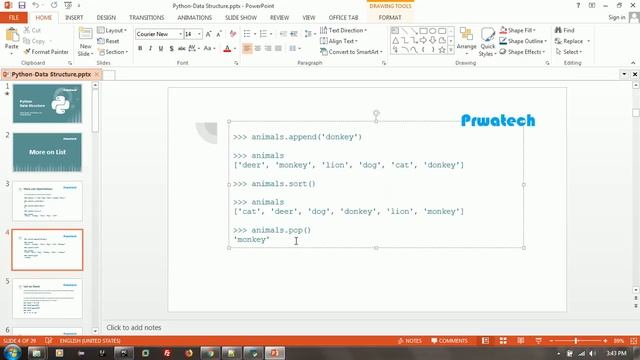Open the Text Direction dropdown
Viewport: 640px width, 360px height.
tap(343, 30)
